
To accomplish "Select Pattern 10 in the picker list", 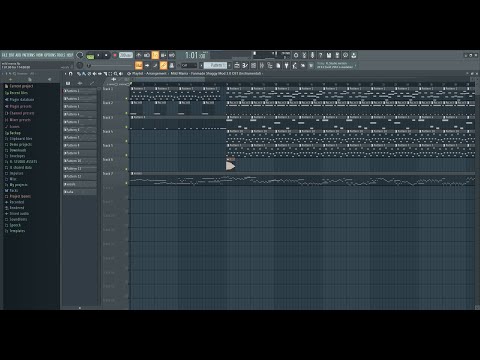I will pos(80,161).
